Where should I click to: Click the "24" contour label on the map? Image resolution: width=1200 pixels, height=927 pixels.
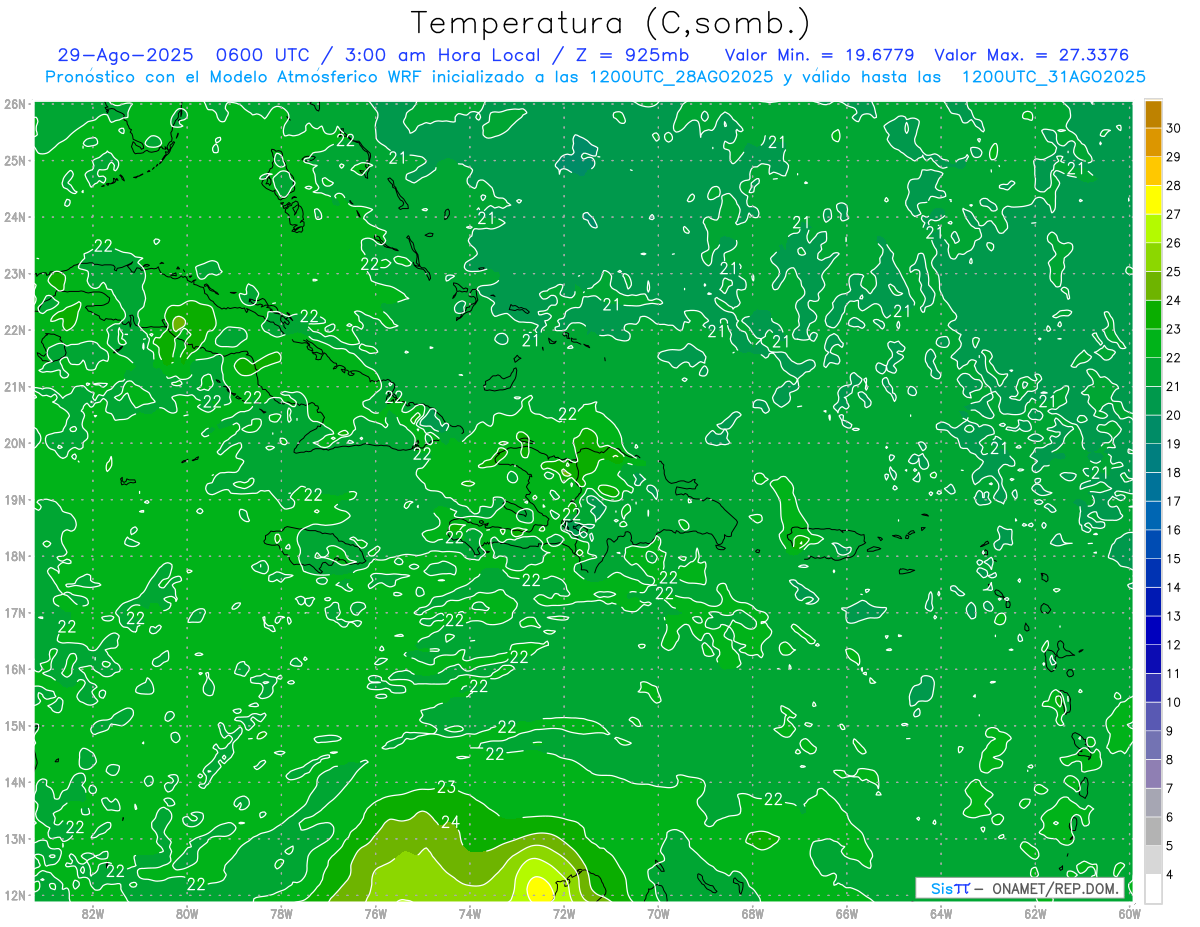450,822
